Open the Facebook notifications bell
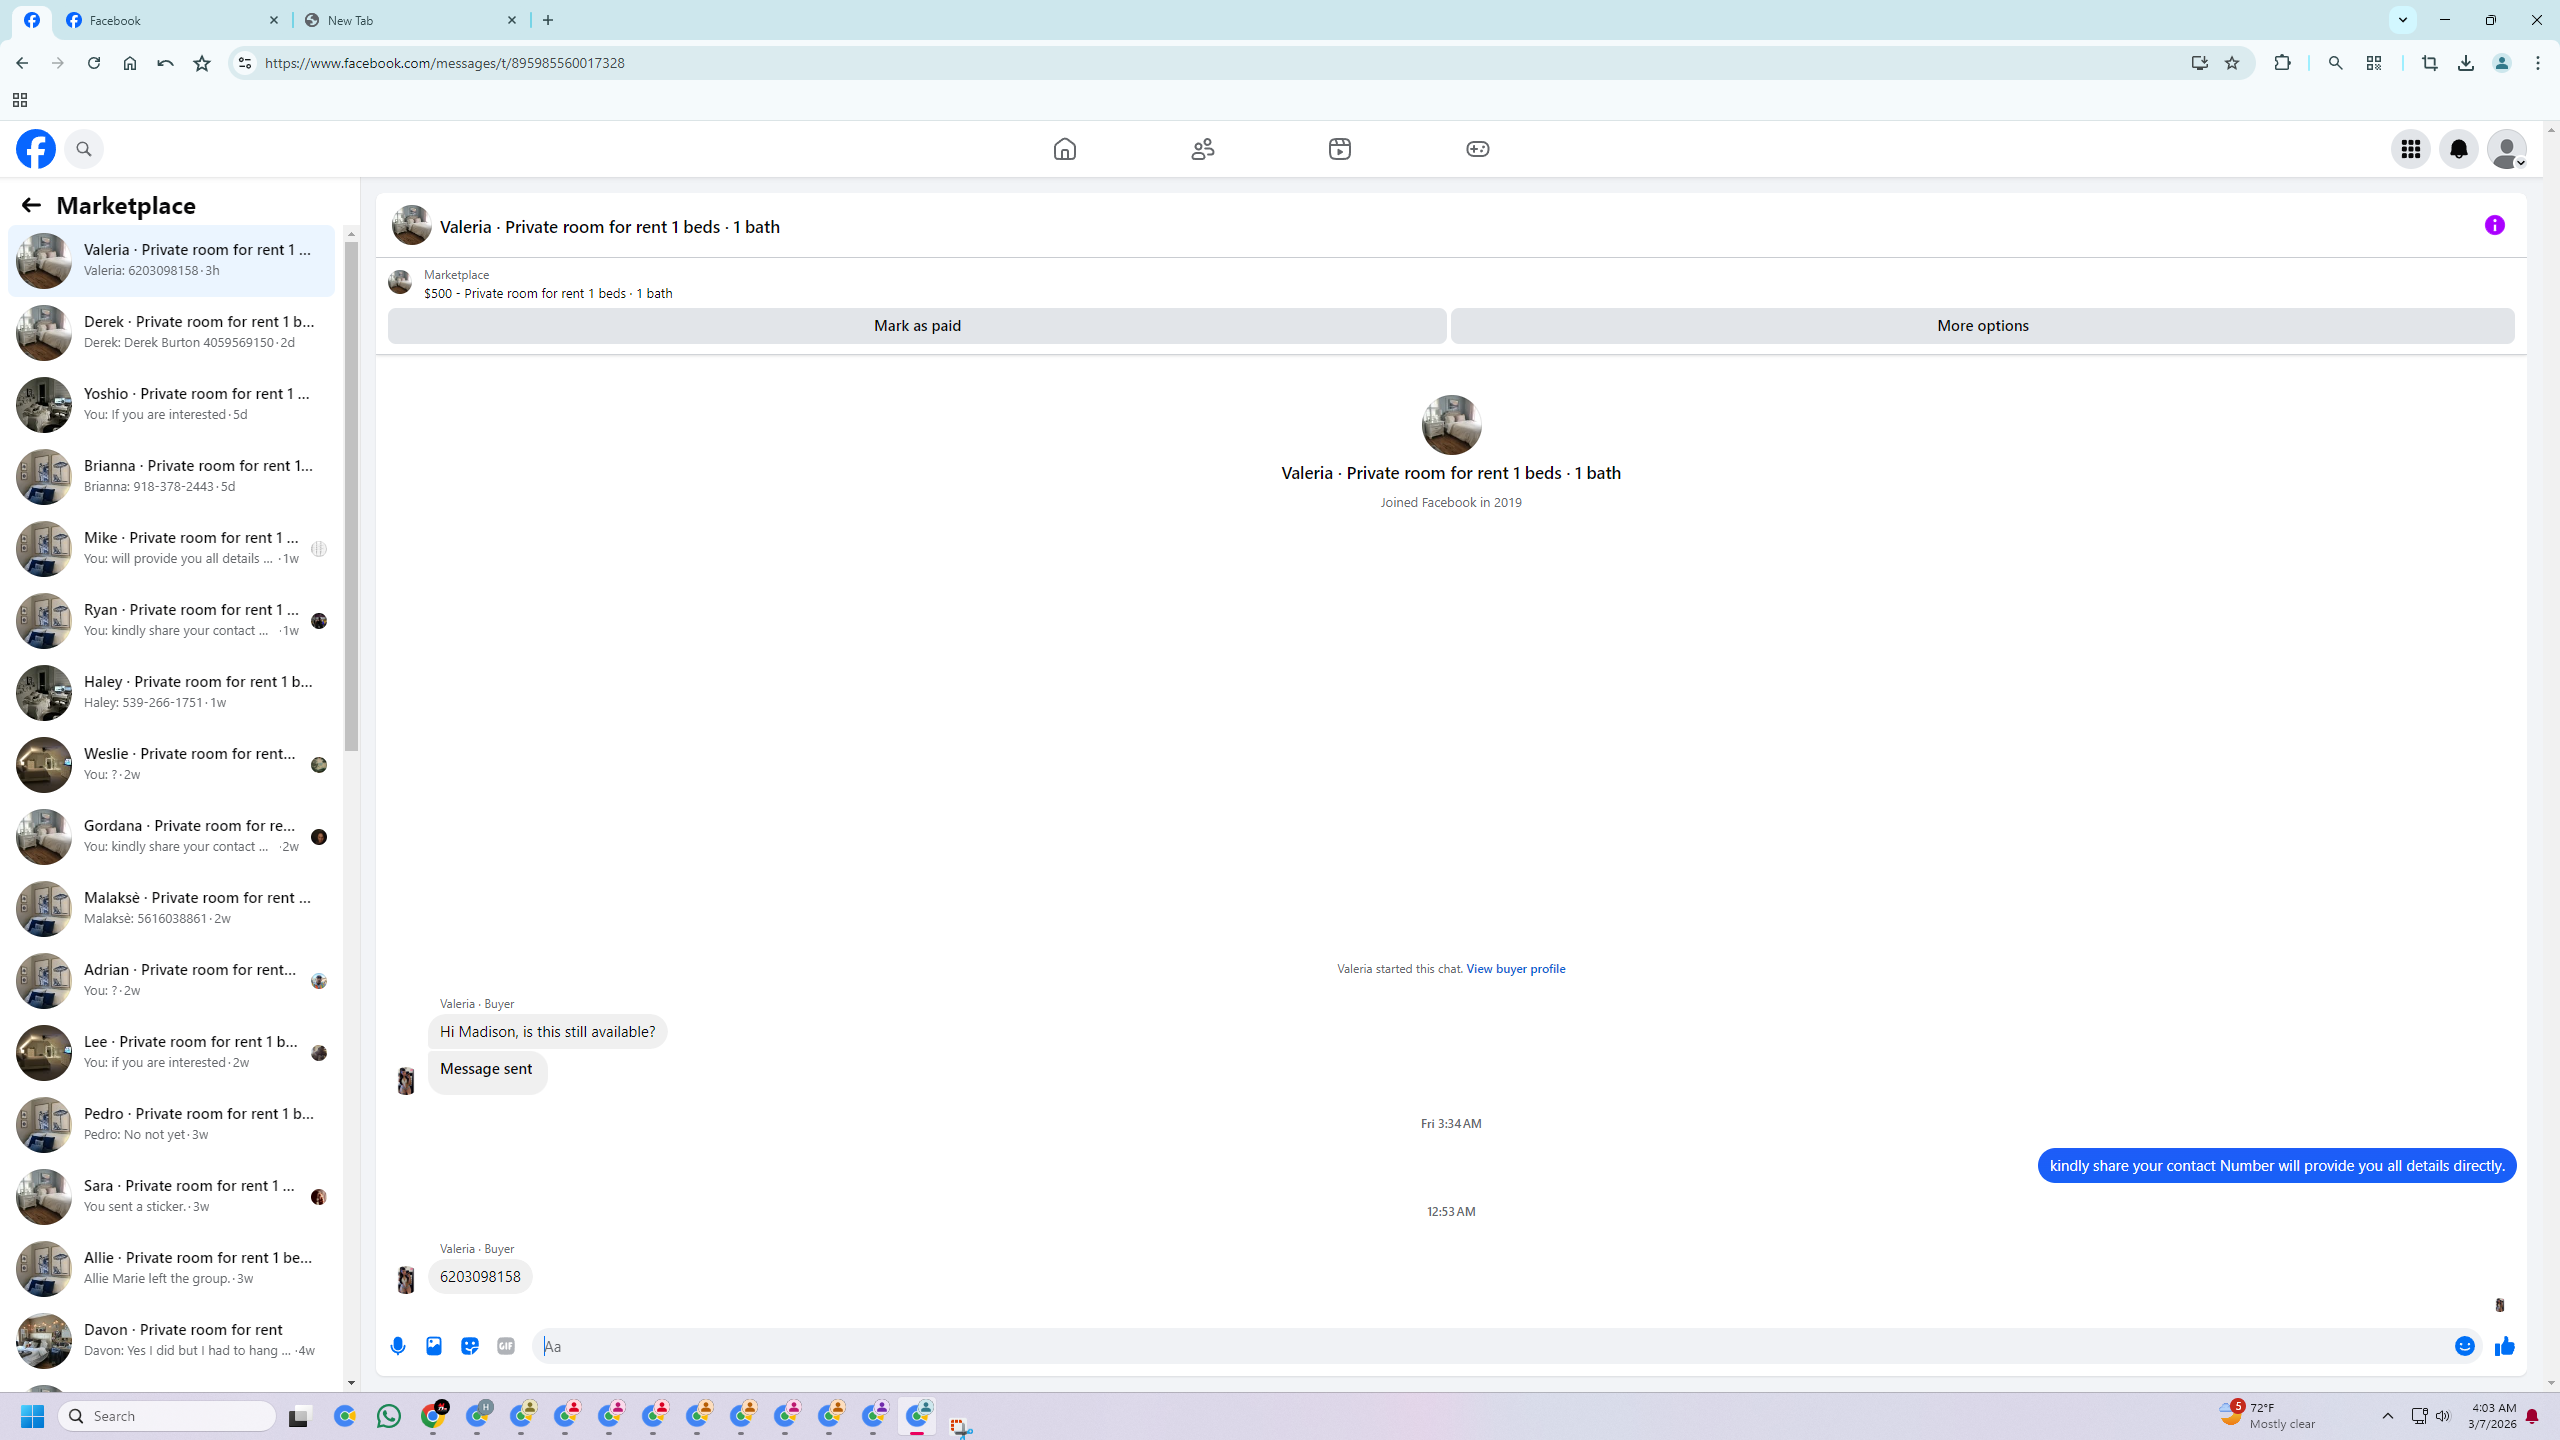The image size is (2560, 1440). (2458, 149)
